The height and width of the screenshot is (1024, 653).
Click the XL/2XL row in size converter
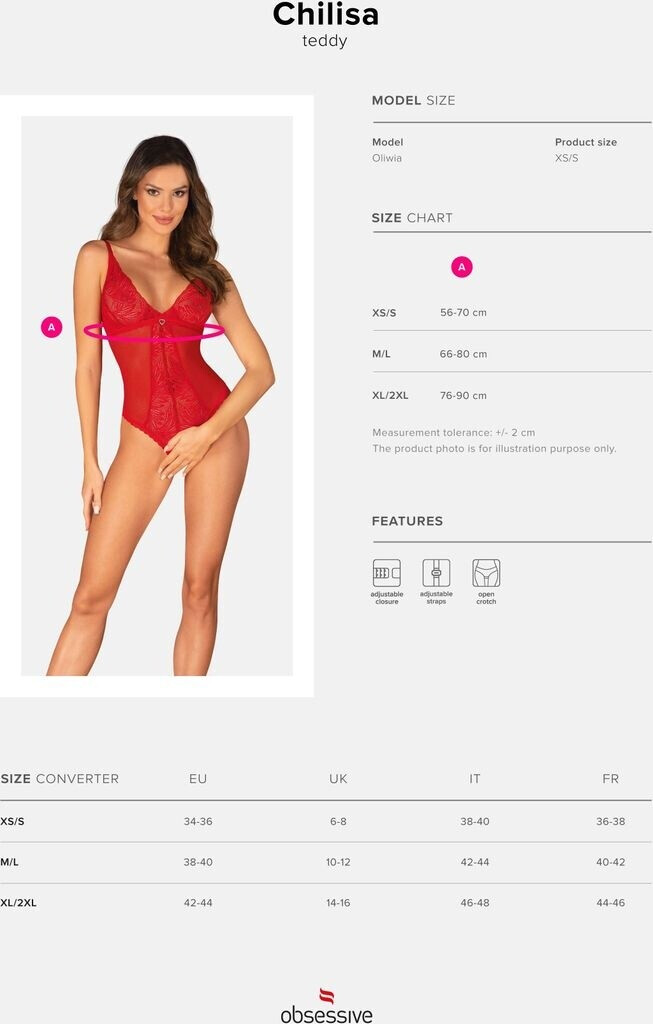point(326,903)
